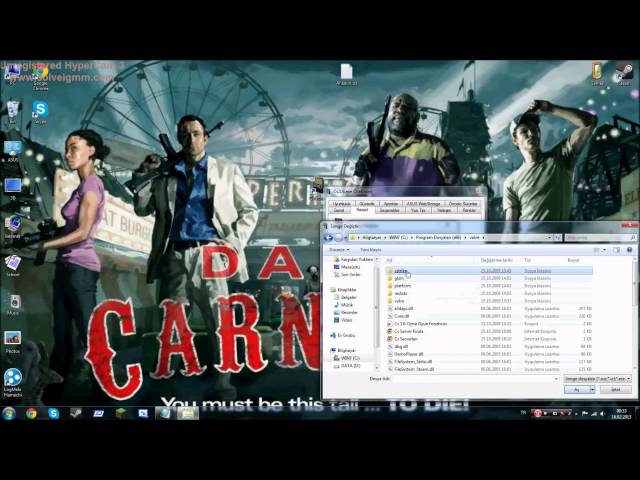This screenshot has height=480, width=640.
Task: Open the blank document icon on desktop
Action: click(347, 74)
